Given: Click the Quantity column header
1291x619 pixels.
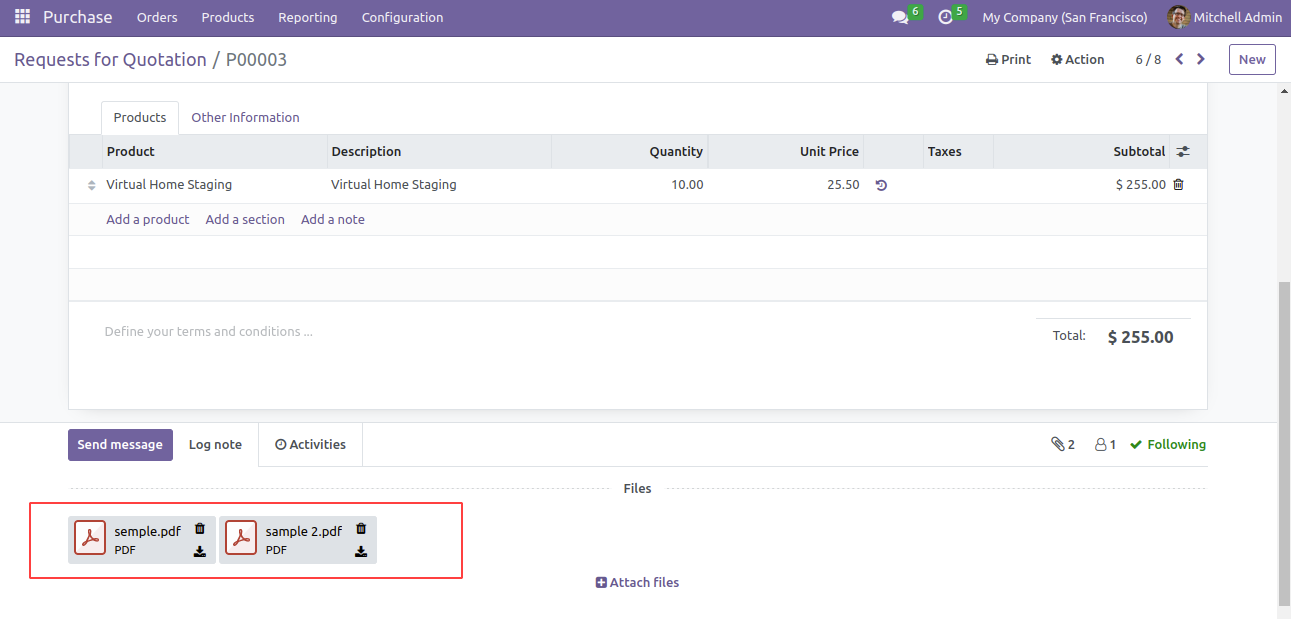Looking at the screenshot, I should 630,151.
